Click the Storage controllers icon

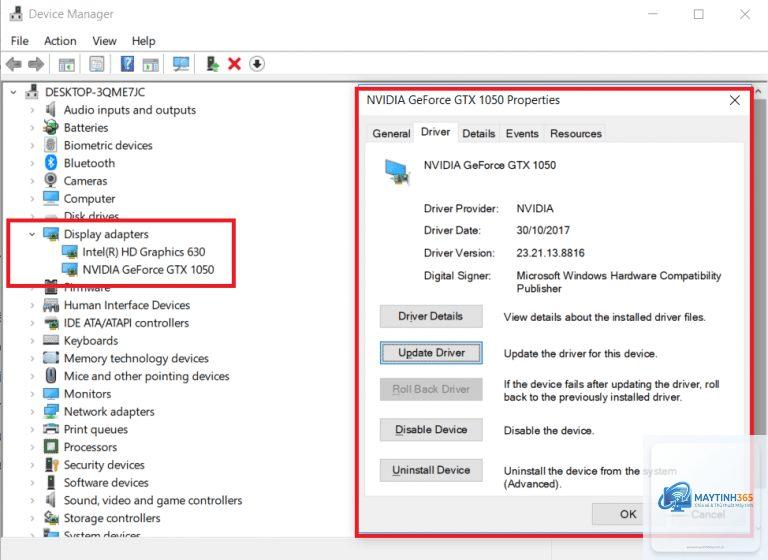point(51,518)
